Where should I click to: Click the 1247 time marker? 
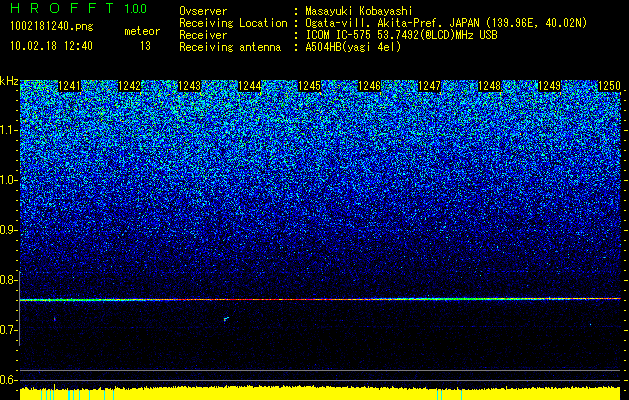[x=429, y=86]
